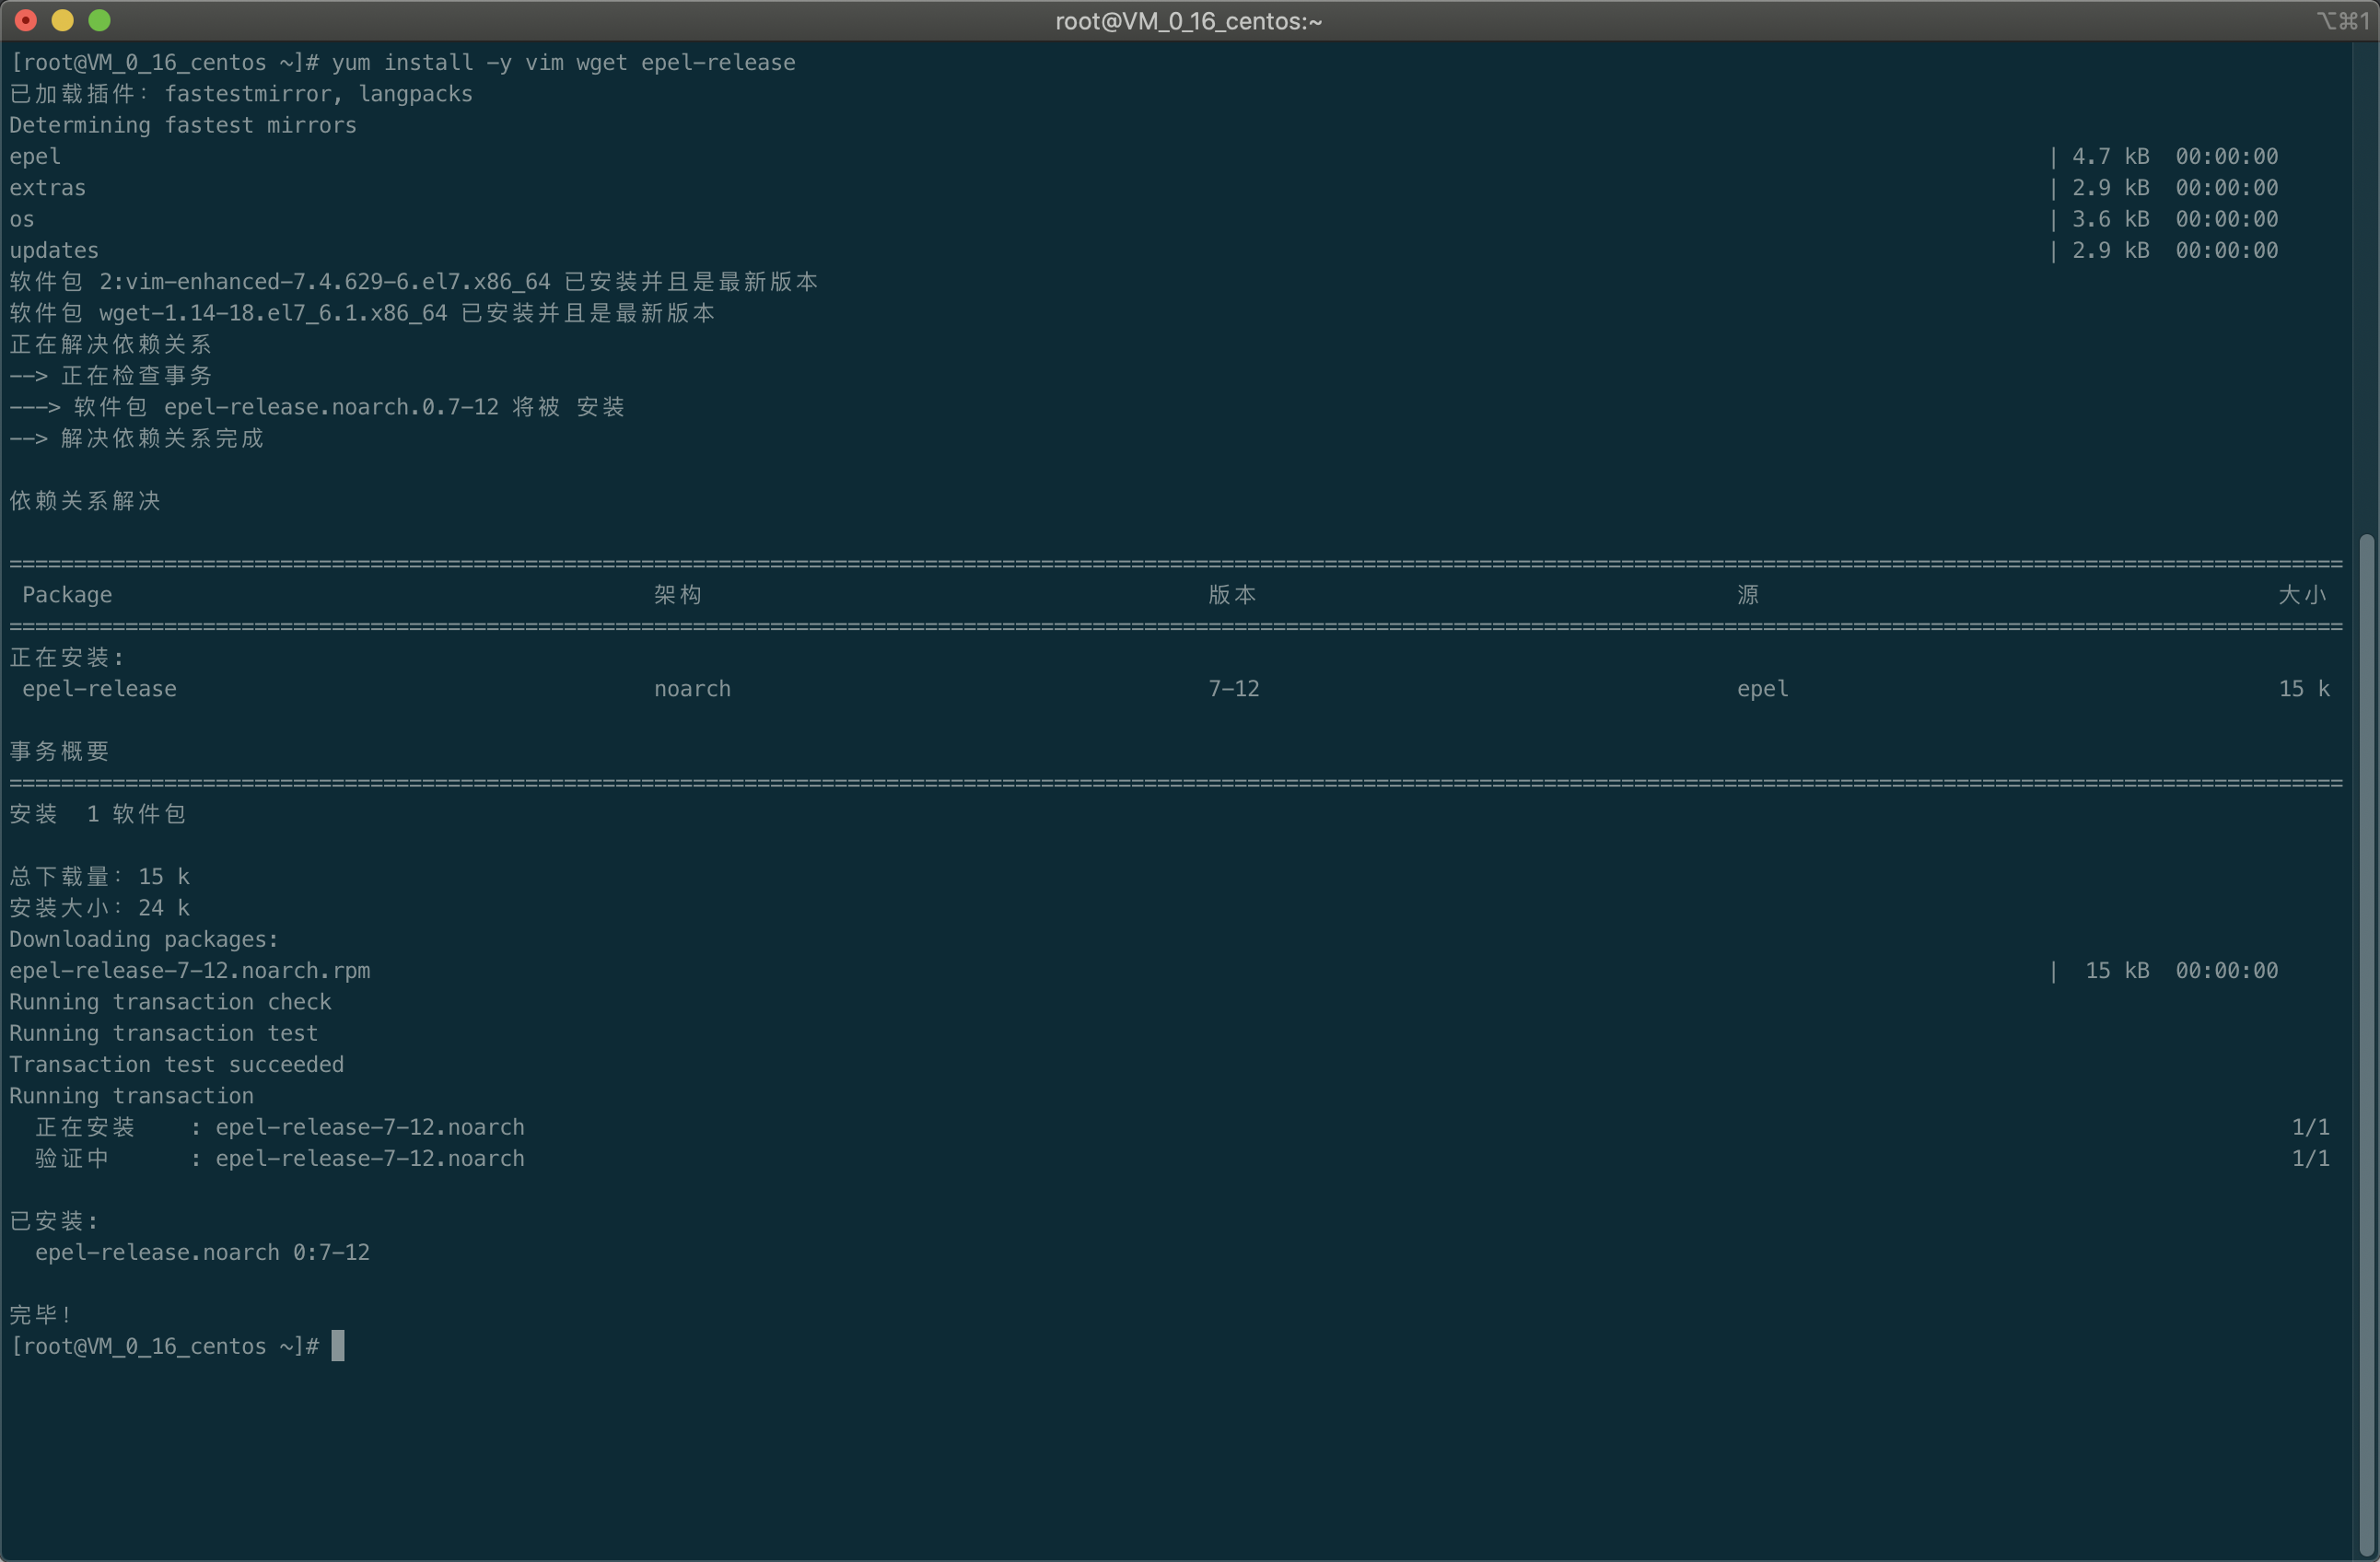Click the yum install command text on the first line
The height and width of the screenshot is (1562, 2380).
tap(563, 62)
